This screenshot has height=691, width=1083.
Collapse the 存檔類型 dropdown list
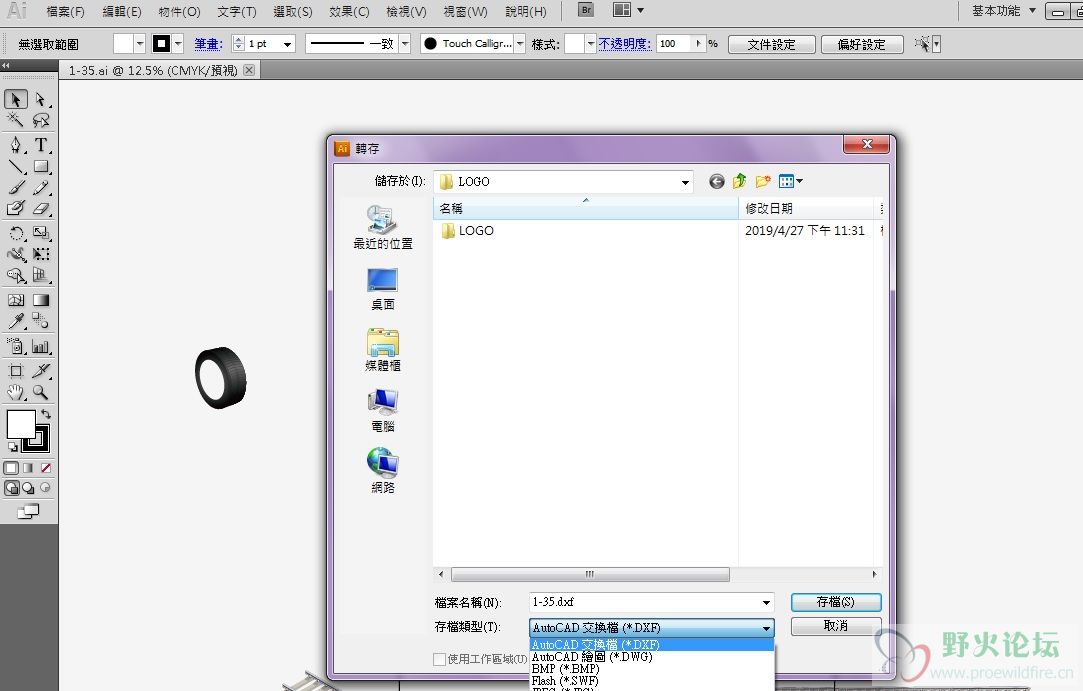tap(766, 628)
